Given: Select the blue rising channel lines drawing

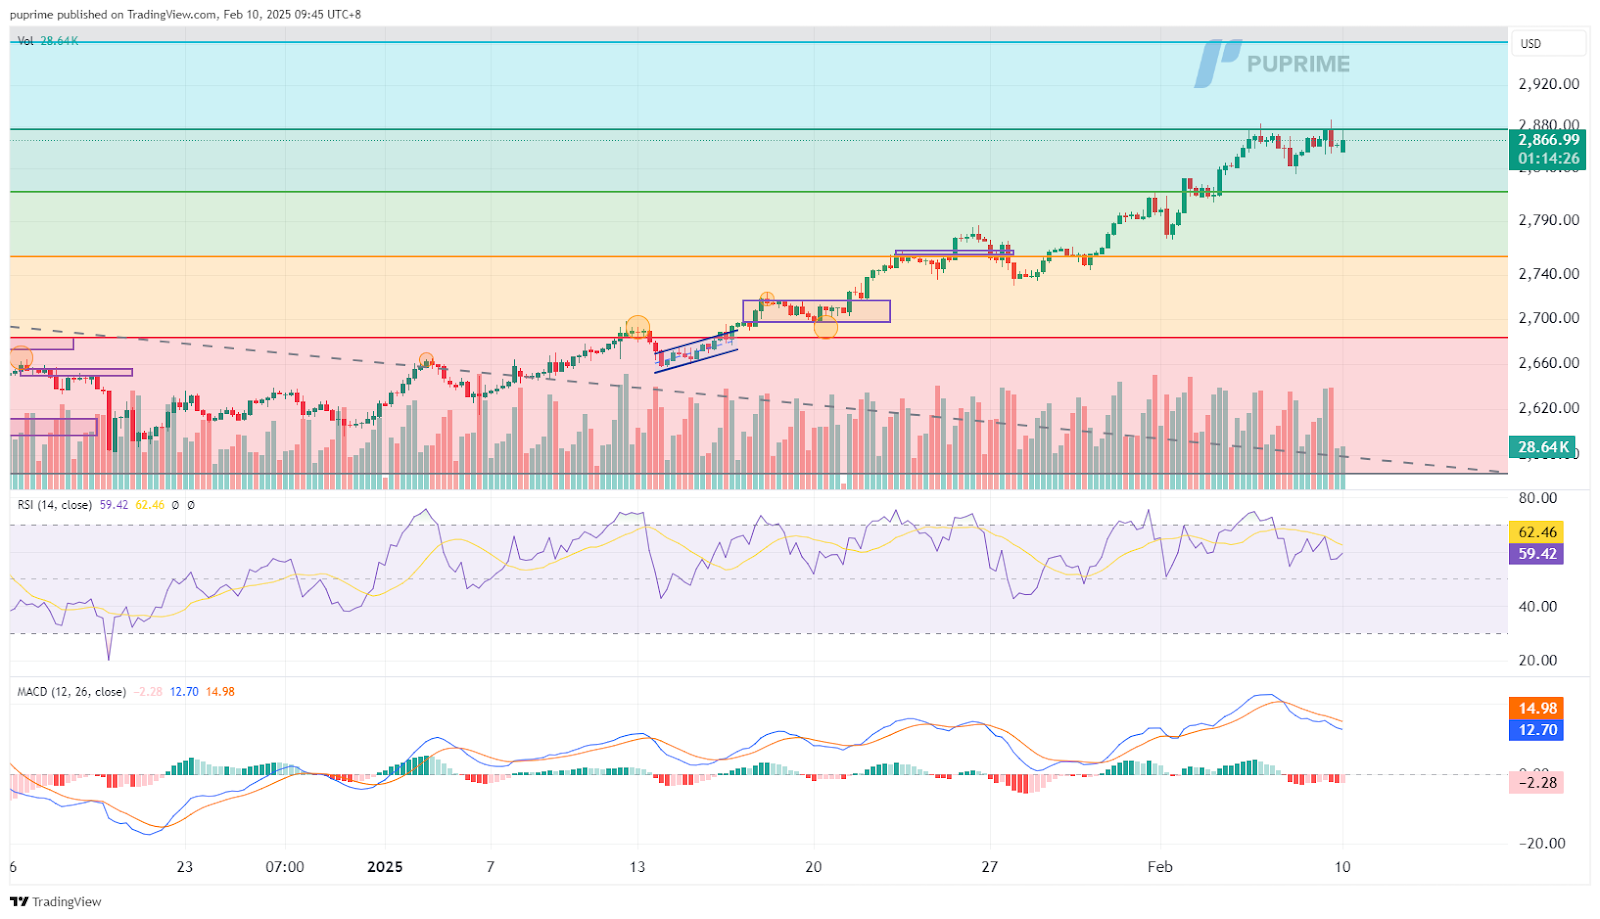Looking at the screenshot, I should (696, 352).
